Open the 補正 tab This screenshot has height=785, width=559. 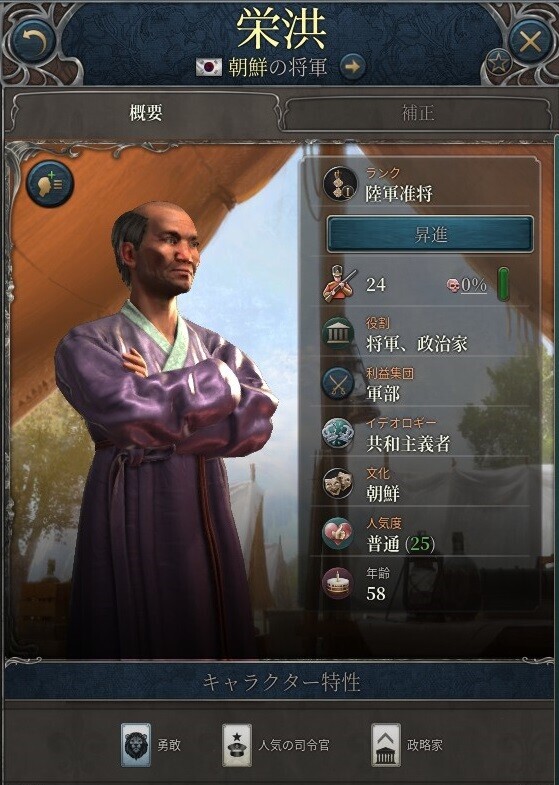(418, 113)
